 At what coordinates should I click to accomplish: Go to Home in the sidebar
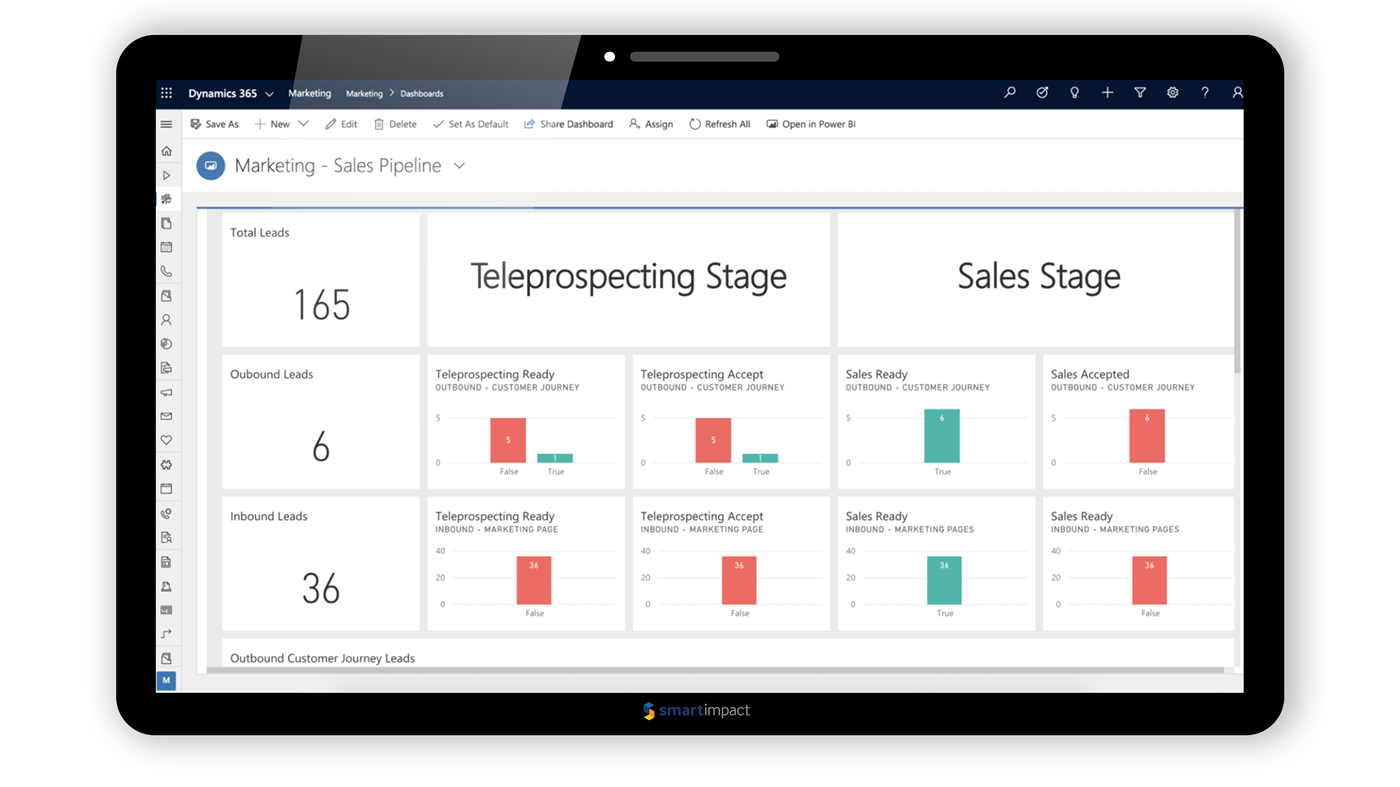click(x=166, y=151)
